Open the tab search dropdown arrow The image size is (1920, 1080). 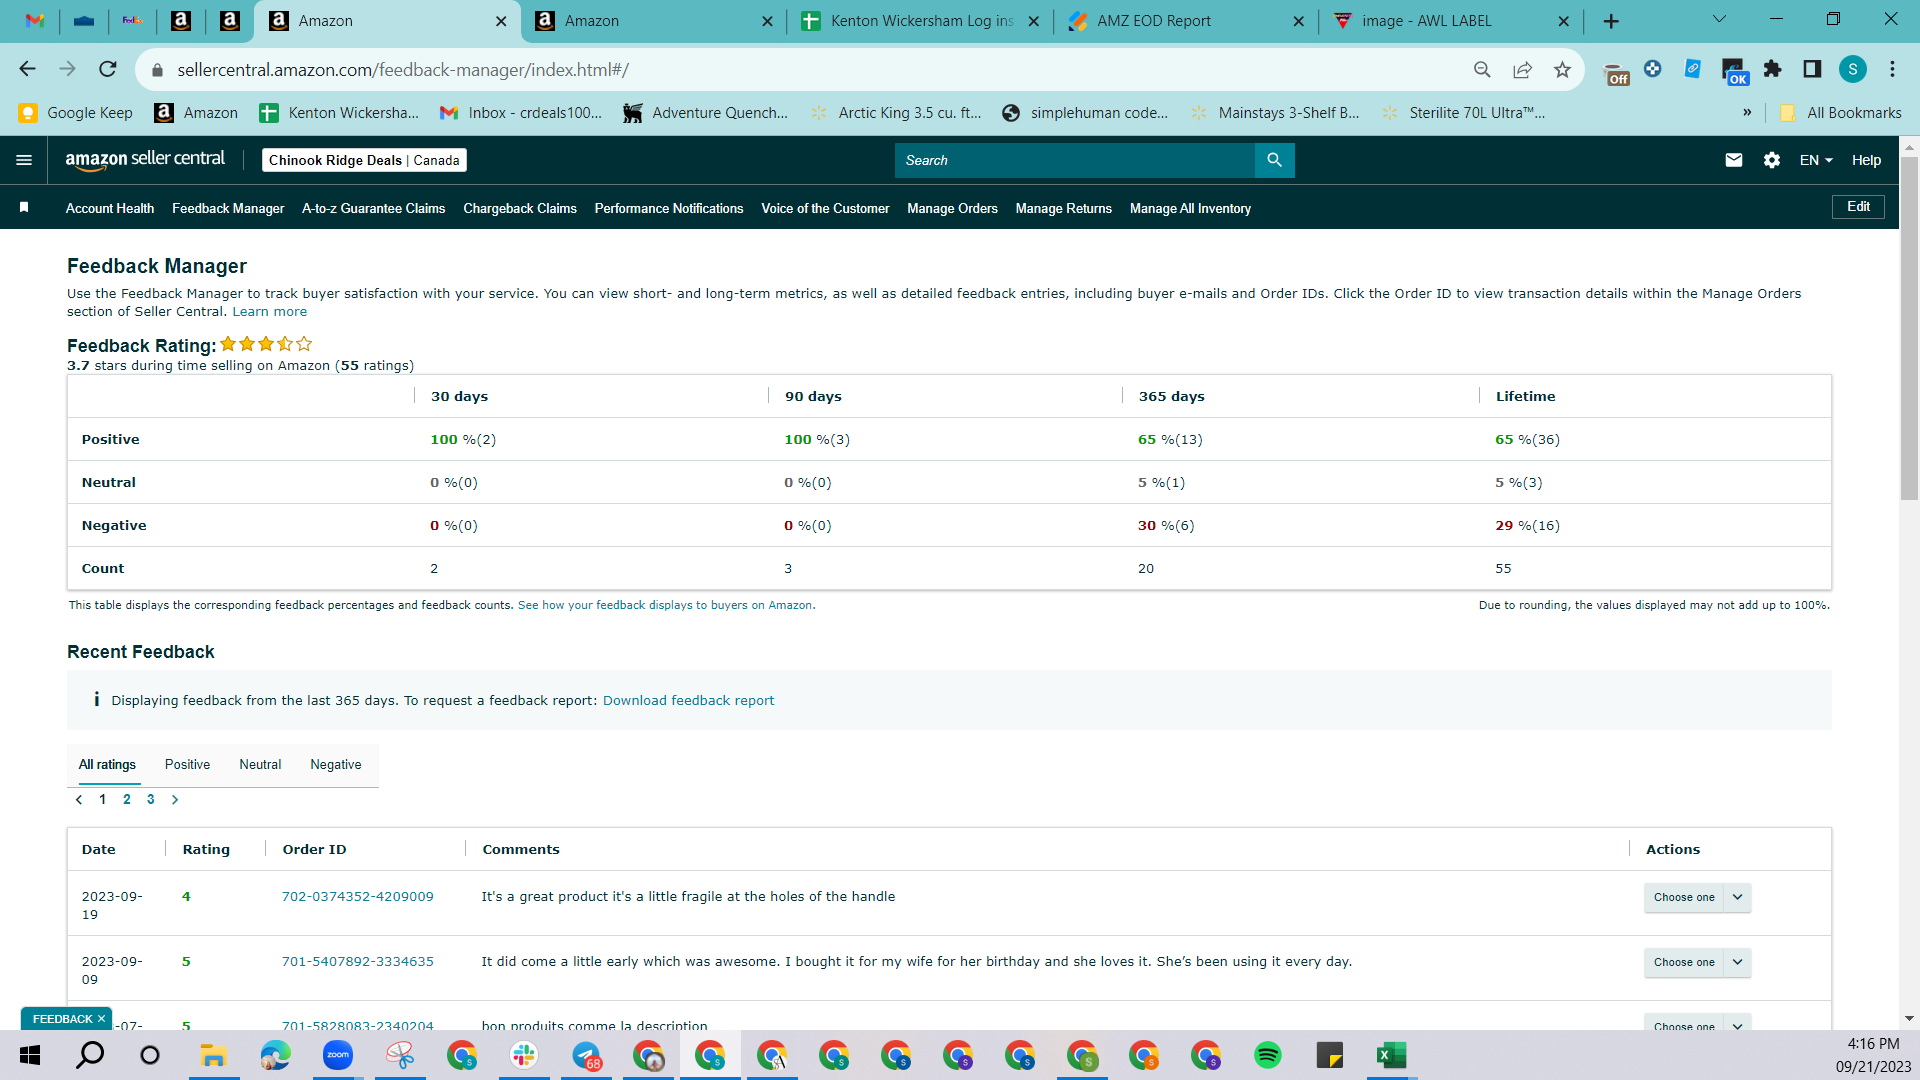pyautogui.click(x=1719, y=19)
